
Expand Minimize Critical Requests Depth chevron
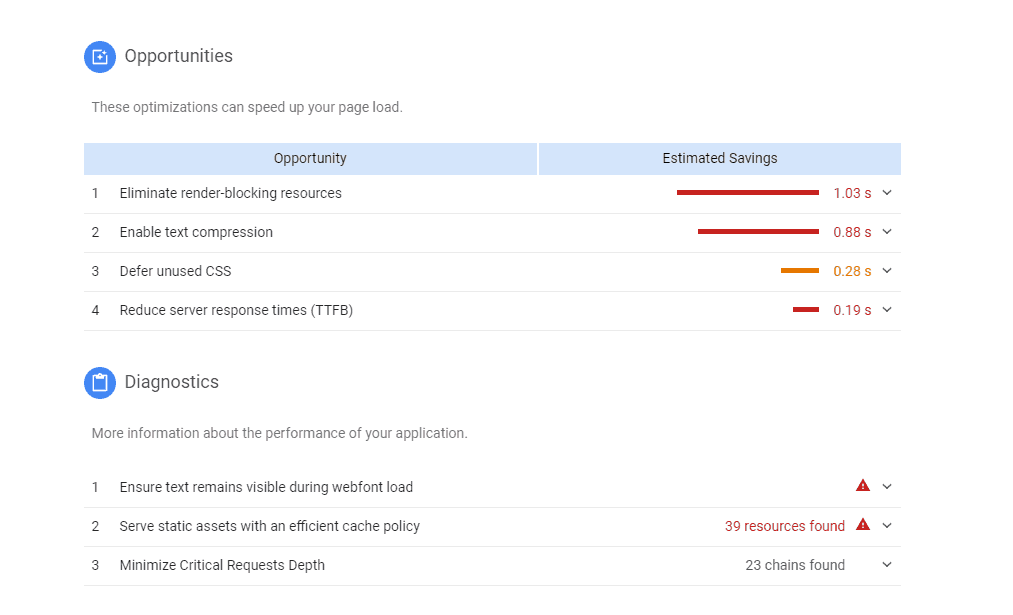pyautogui.click(x=887, y=565)
